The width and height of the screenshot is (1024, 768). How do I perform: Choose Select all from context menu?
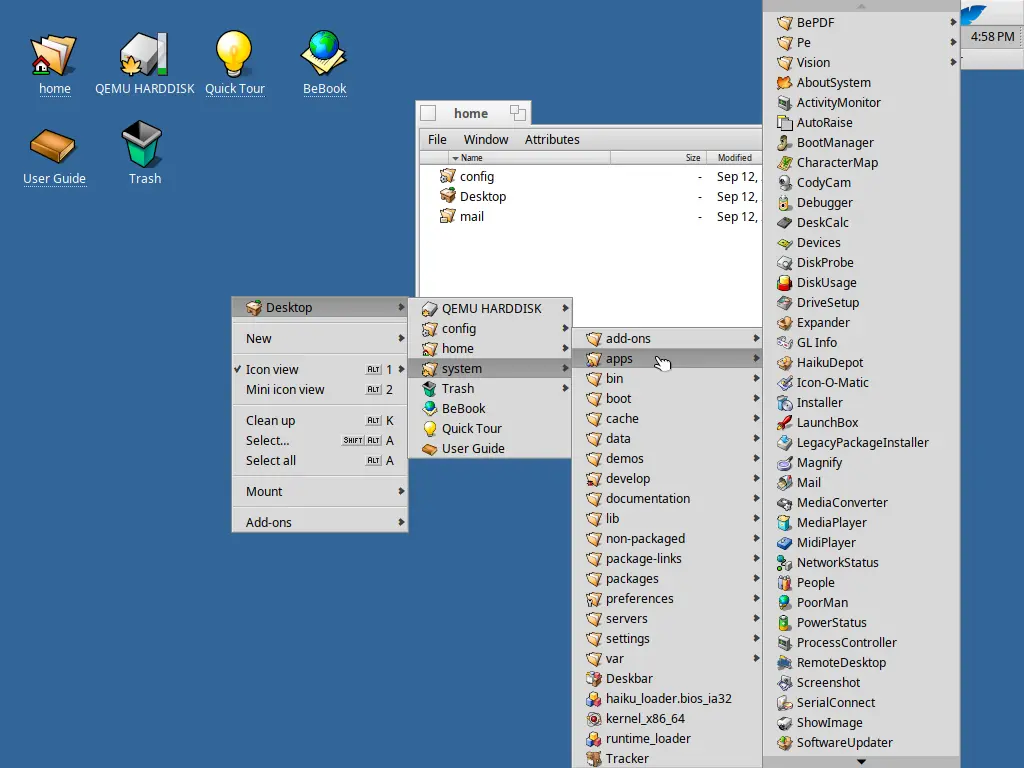pos(320,460)
